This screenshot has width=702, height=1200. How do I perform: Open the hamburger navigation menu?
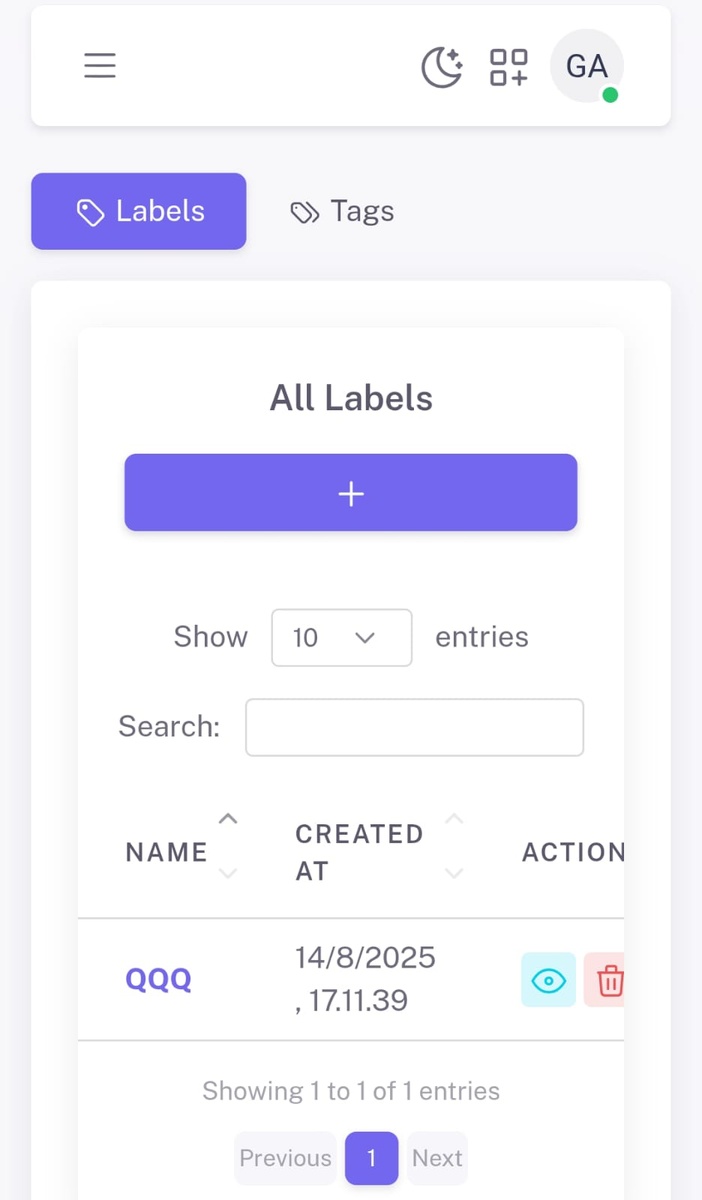pos(100,66)
